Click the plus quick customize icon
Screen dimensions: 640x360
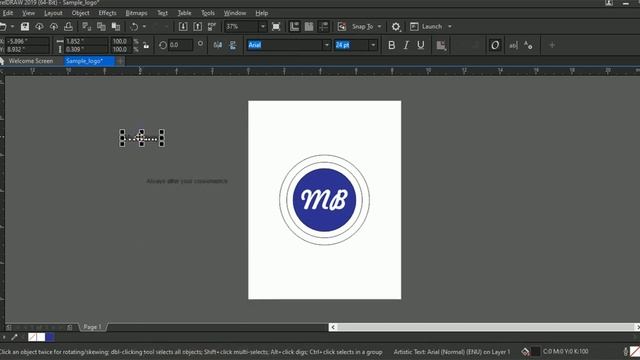[x=552, y=45]
